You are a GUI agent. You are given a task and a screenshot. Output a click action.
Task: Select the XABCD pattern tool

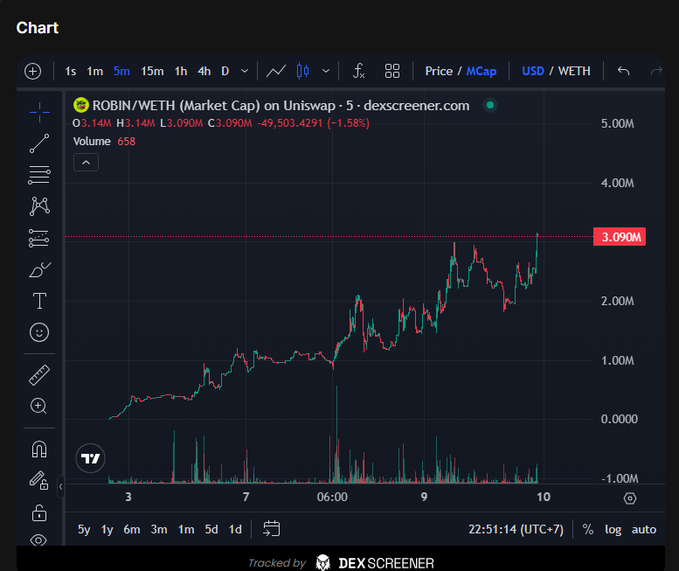(x=39, y=206)
